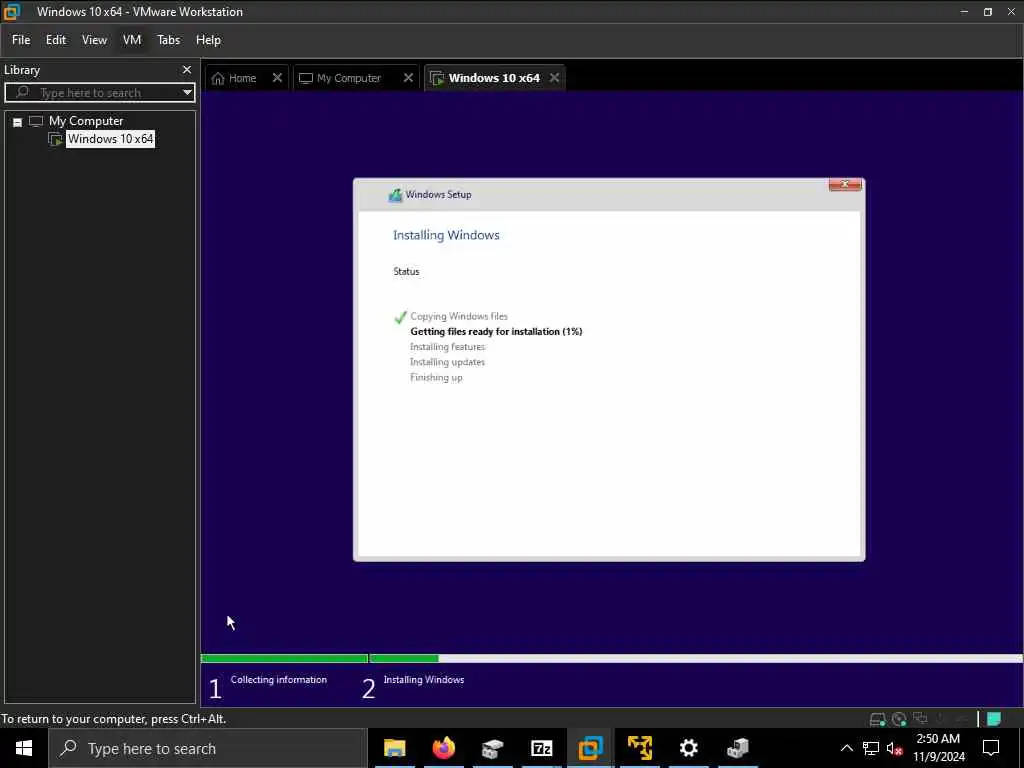
Task: Click 'Getting files ready for installation (1%)' text
Action: [x=496, y=332]
